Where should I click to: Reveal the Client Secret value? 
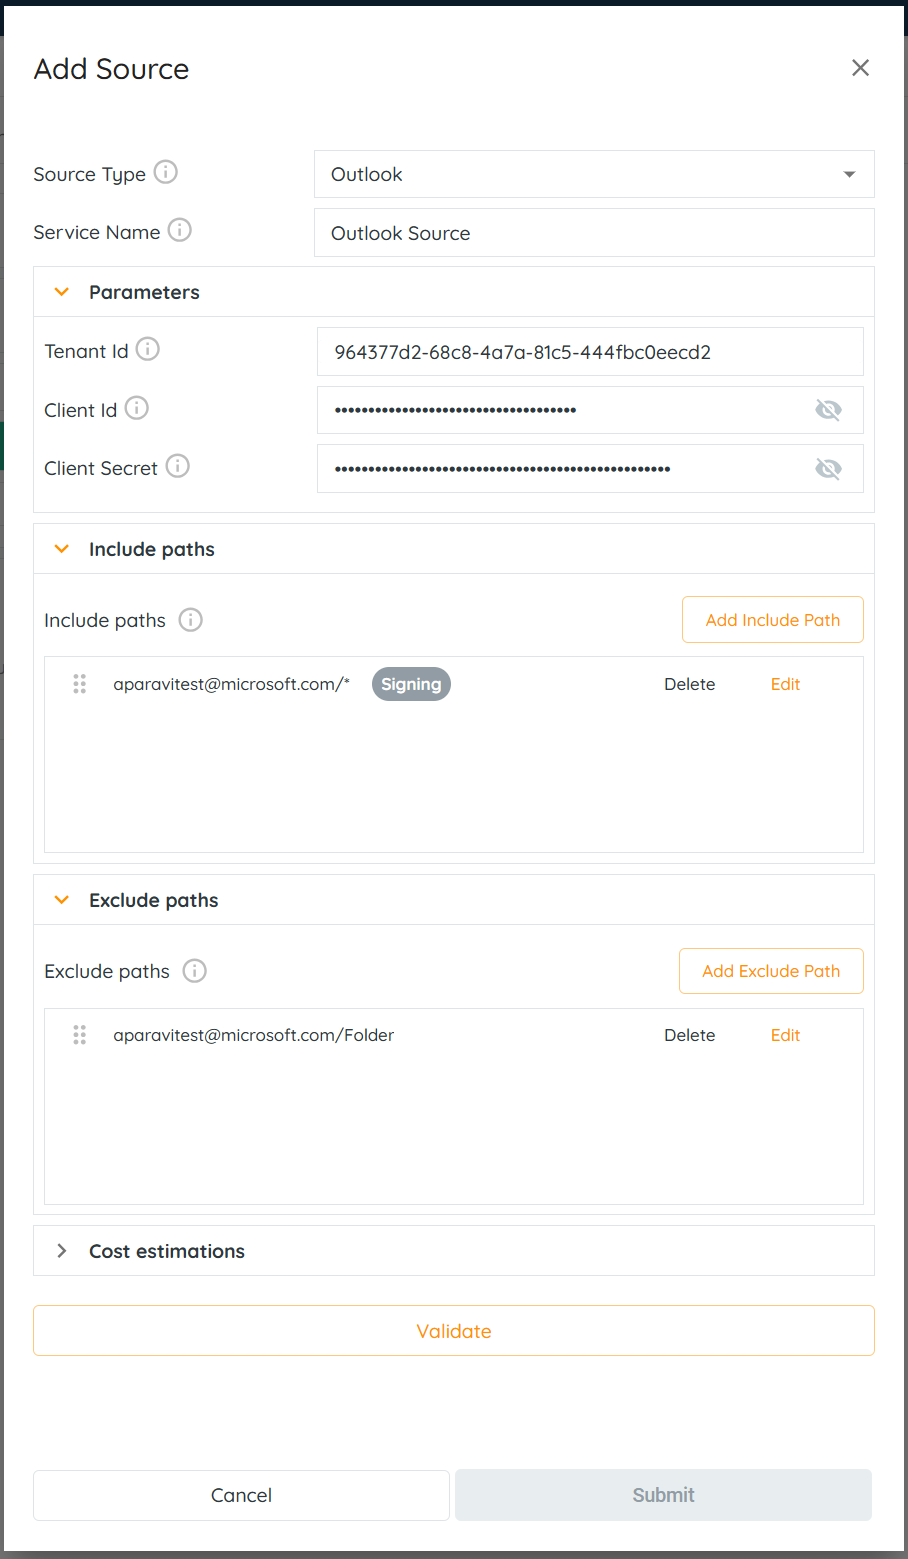tap(828, 469)
